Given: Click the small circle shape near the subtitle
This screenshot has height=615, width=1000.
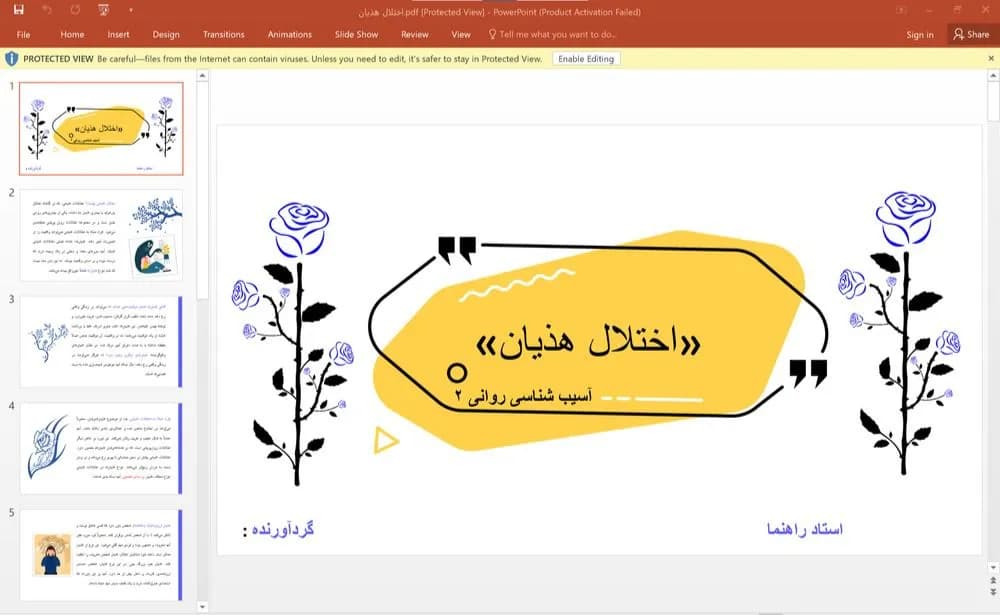Looking at the screenshot, I should click(457, 372).
